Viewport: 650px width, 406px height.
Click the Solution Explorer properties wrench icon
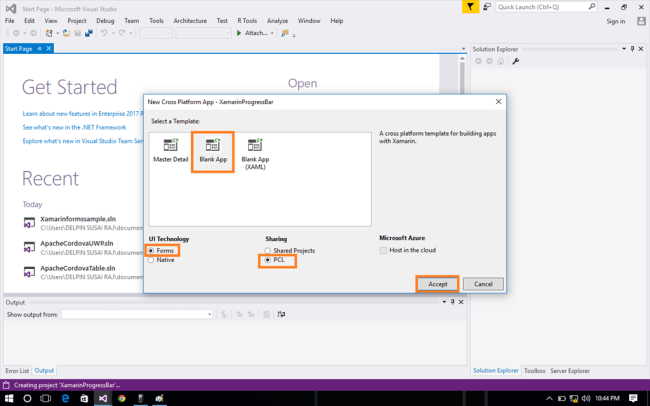click(x=516, y=61)
